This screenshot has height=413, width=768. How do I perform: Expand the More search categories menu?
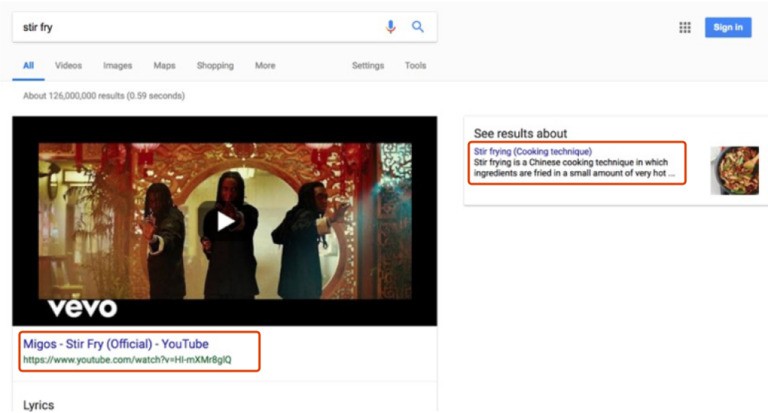(x=265, y=66)
